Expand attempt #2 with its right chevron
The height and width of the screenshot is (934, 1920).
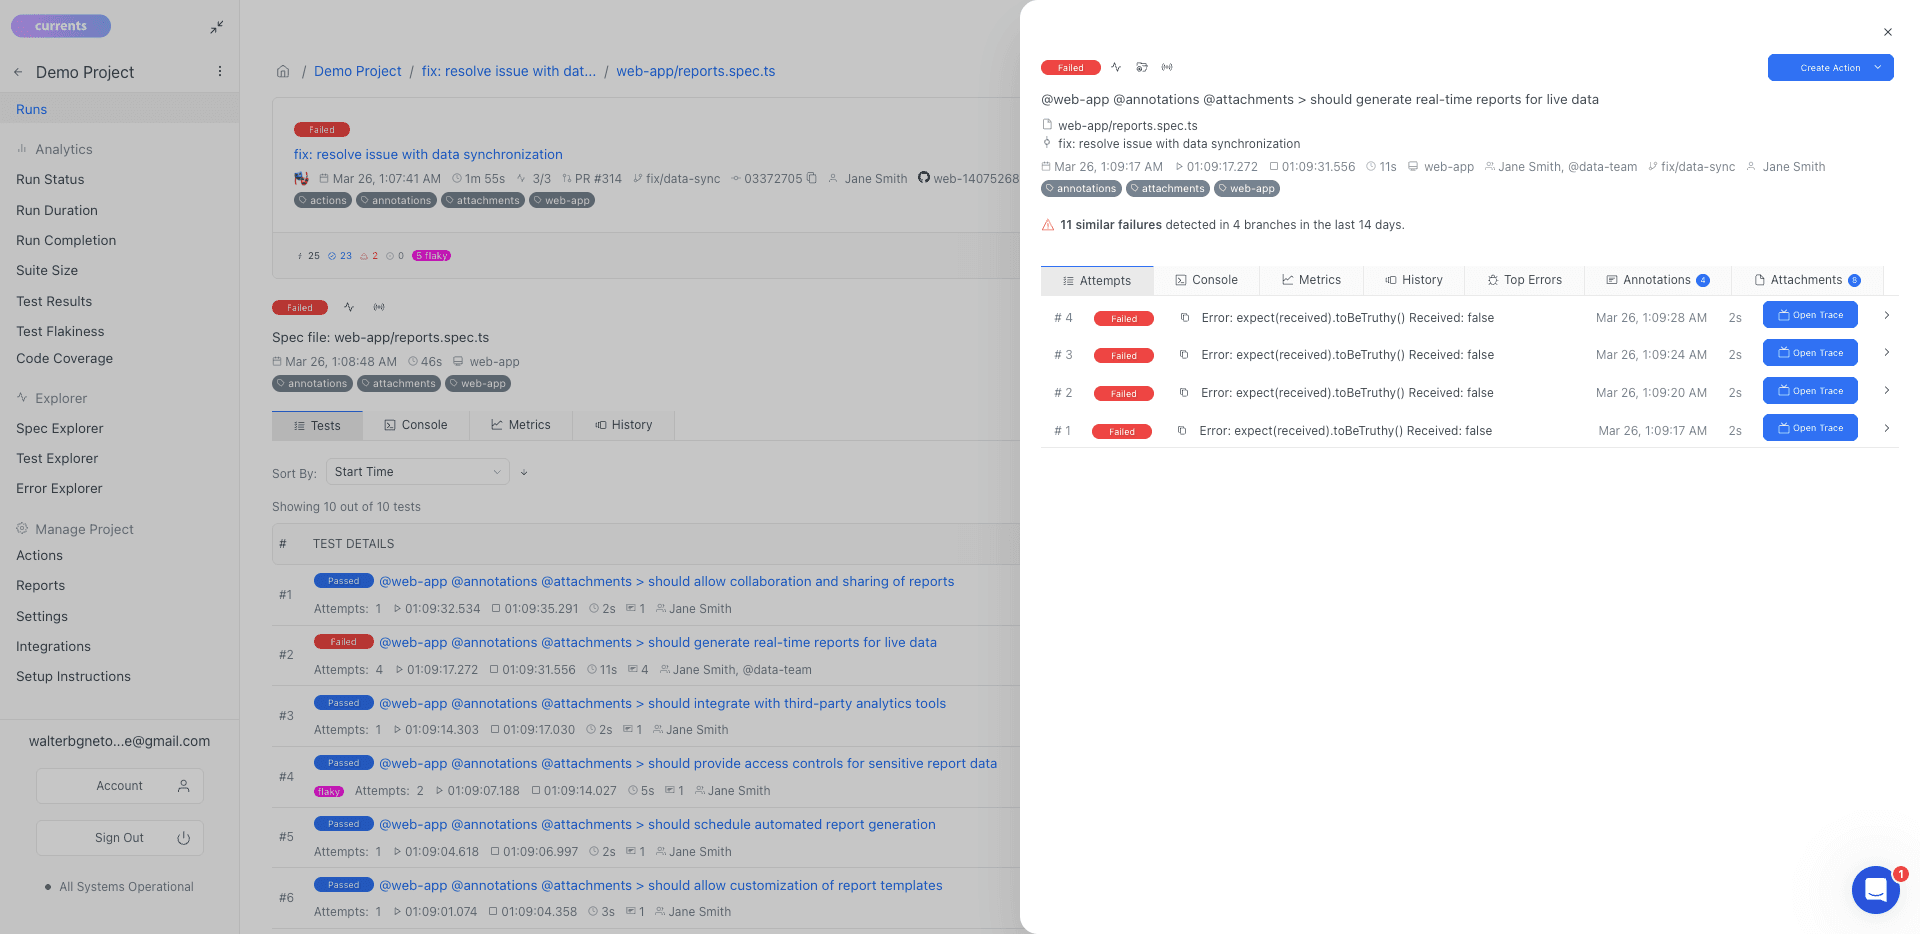pos(1887,391)
